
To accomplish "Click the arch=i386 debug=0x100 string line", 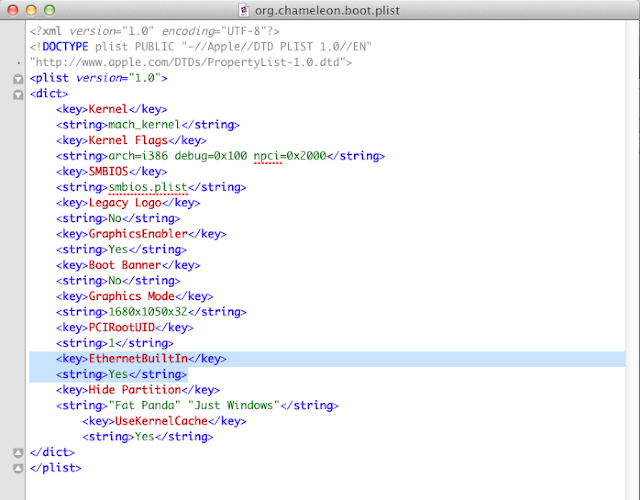I will (x=220, y=156).
